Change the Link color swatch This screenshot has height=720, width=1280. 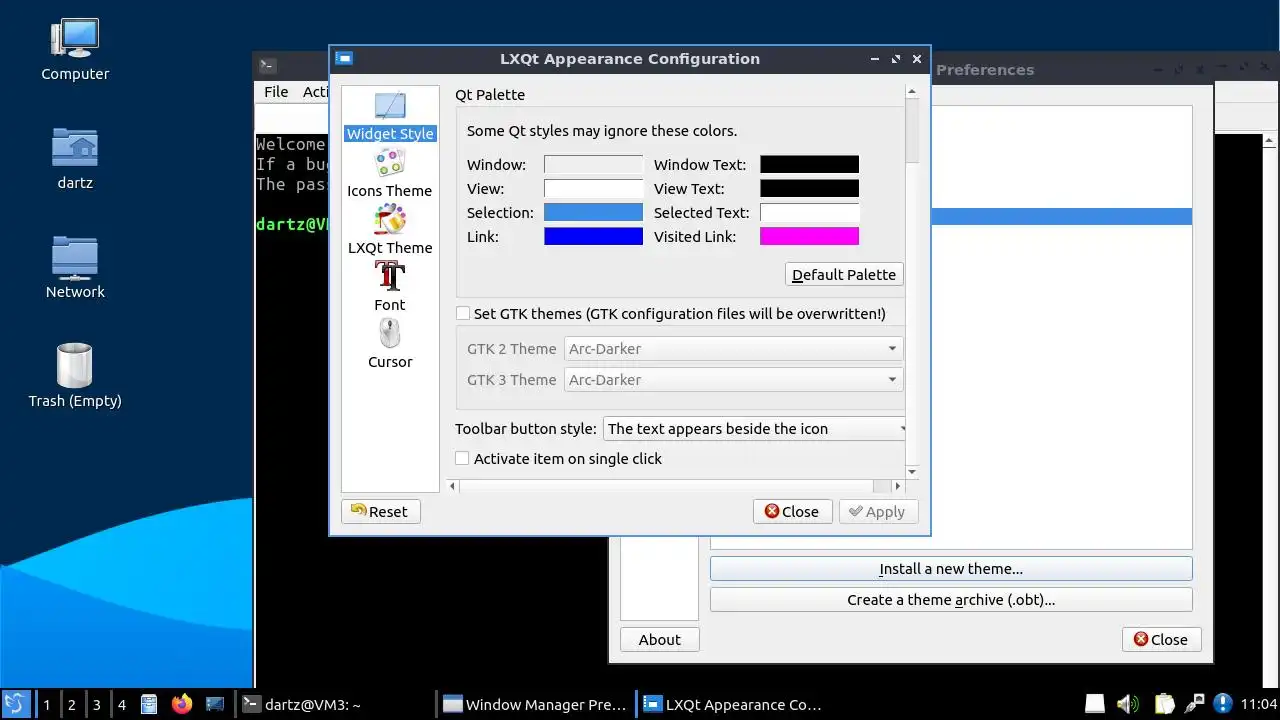click(593, 237)
